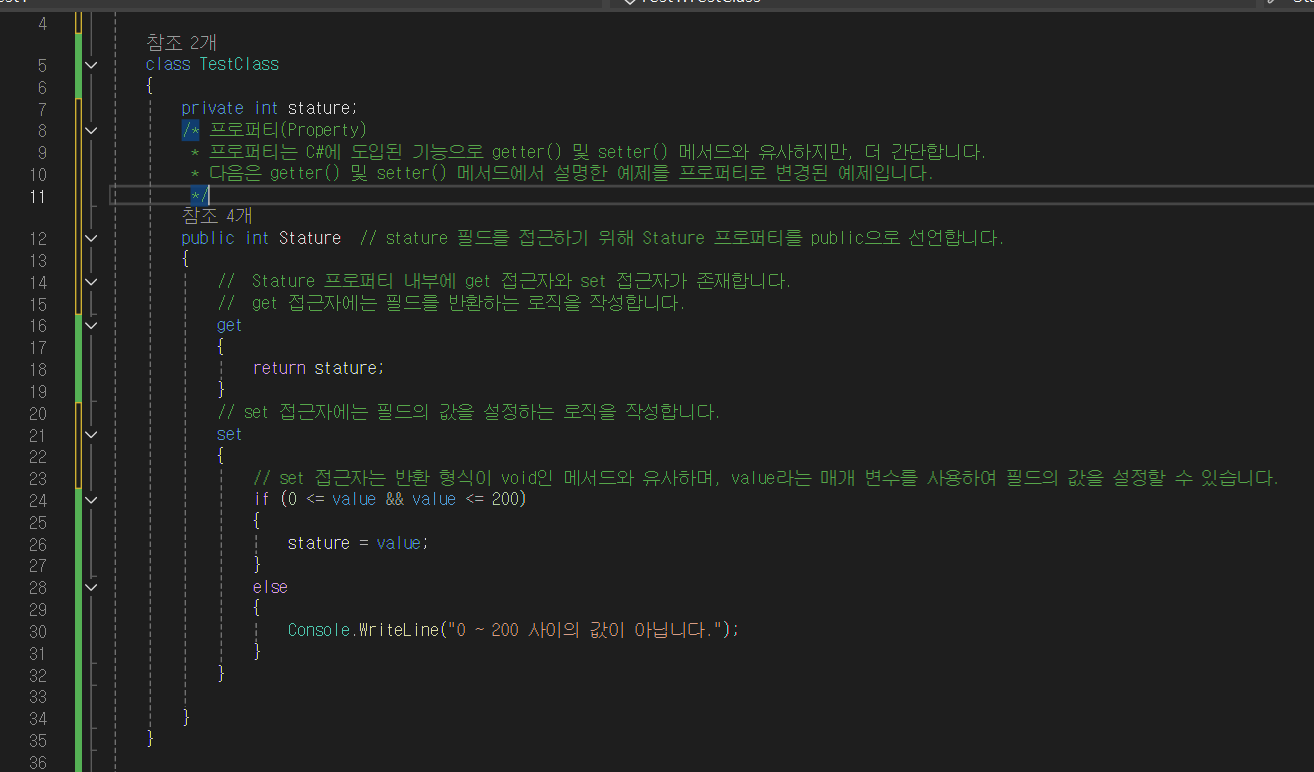Screen dimensions: 1314x772
Task: Click the Stature property name in declaration
Action: (309, 238)
